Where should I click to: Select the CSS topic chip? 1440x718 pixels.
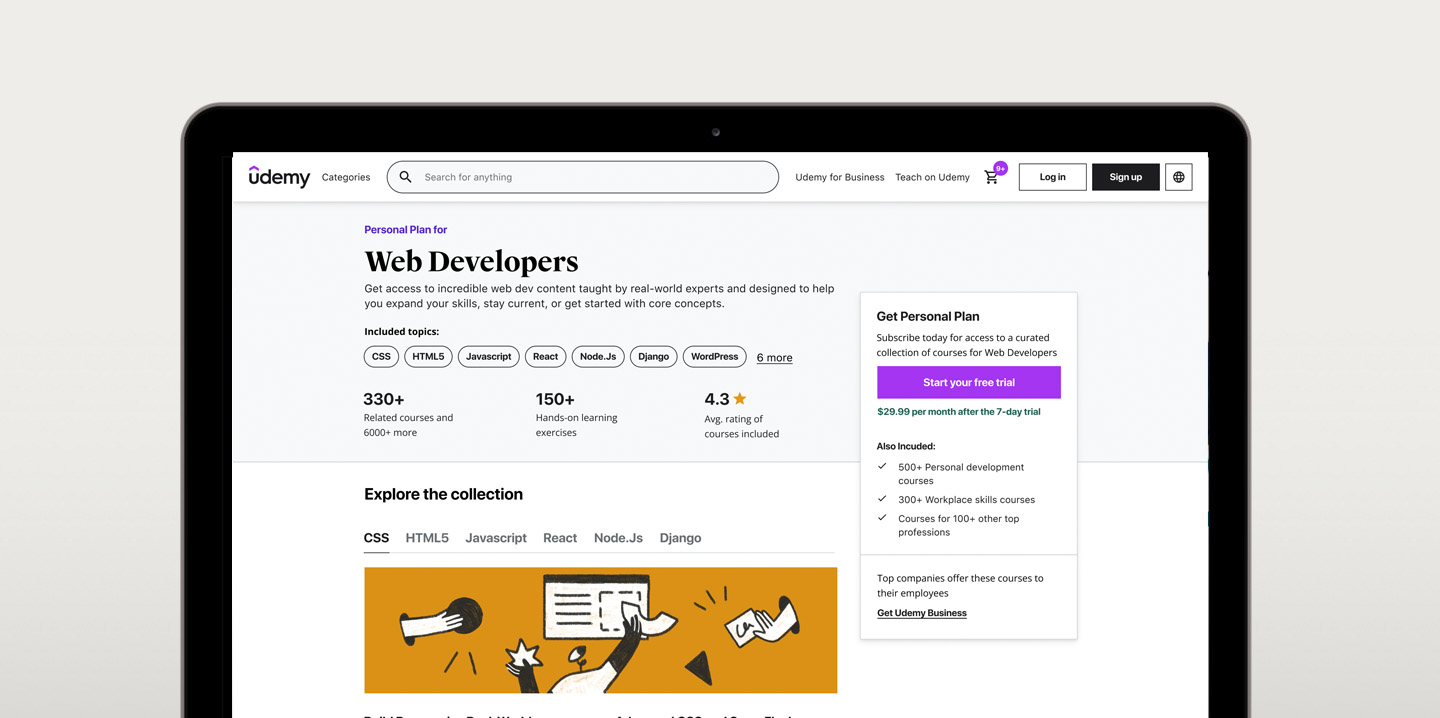(381, 357)
